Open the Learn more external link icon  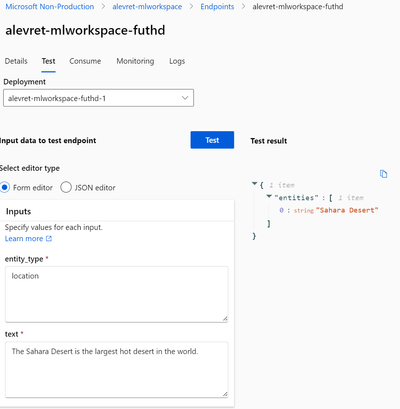[49, 239]
